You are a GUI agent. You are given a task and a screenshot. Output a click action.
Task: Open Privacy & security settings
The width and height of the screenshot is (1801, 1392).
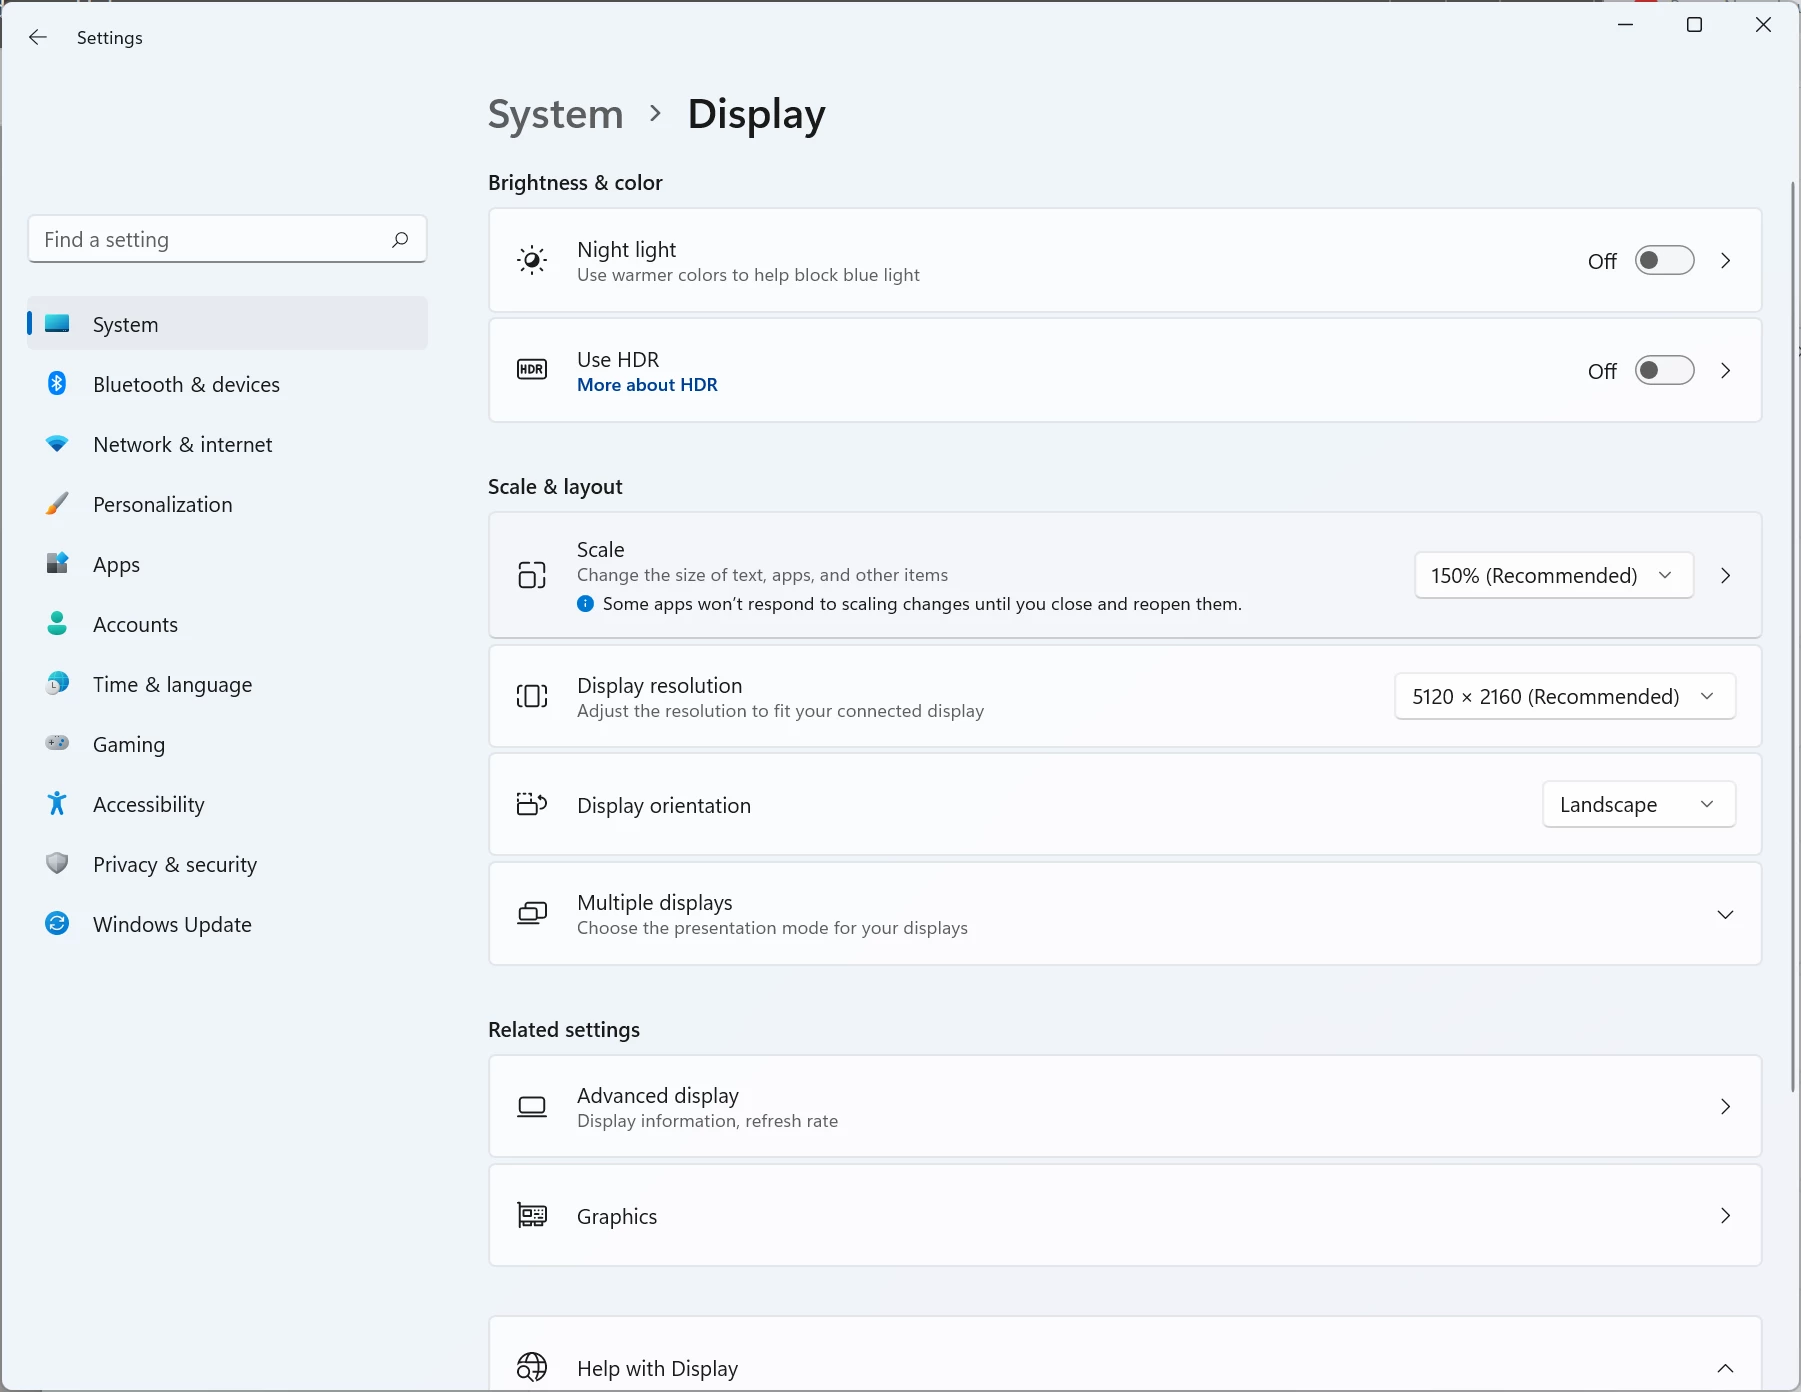click(228, 864)
